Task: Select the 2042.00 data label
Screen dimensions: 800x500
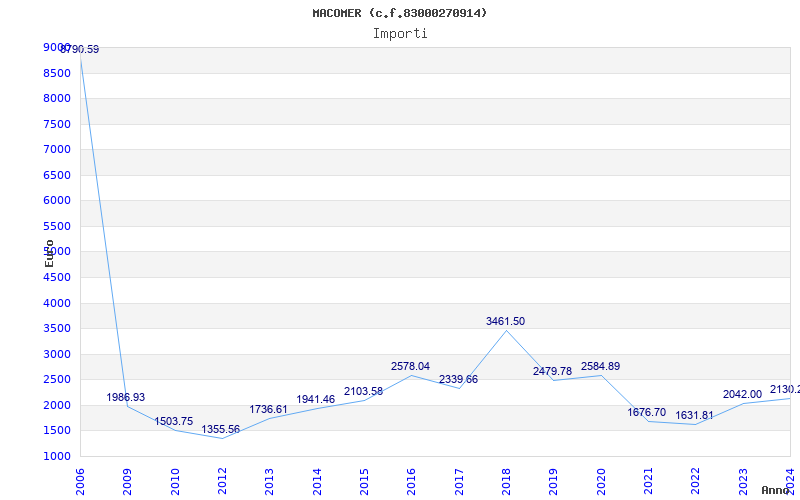Action: coord(742,394)
